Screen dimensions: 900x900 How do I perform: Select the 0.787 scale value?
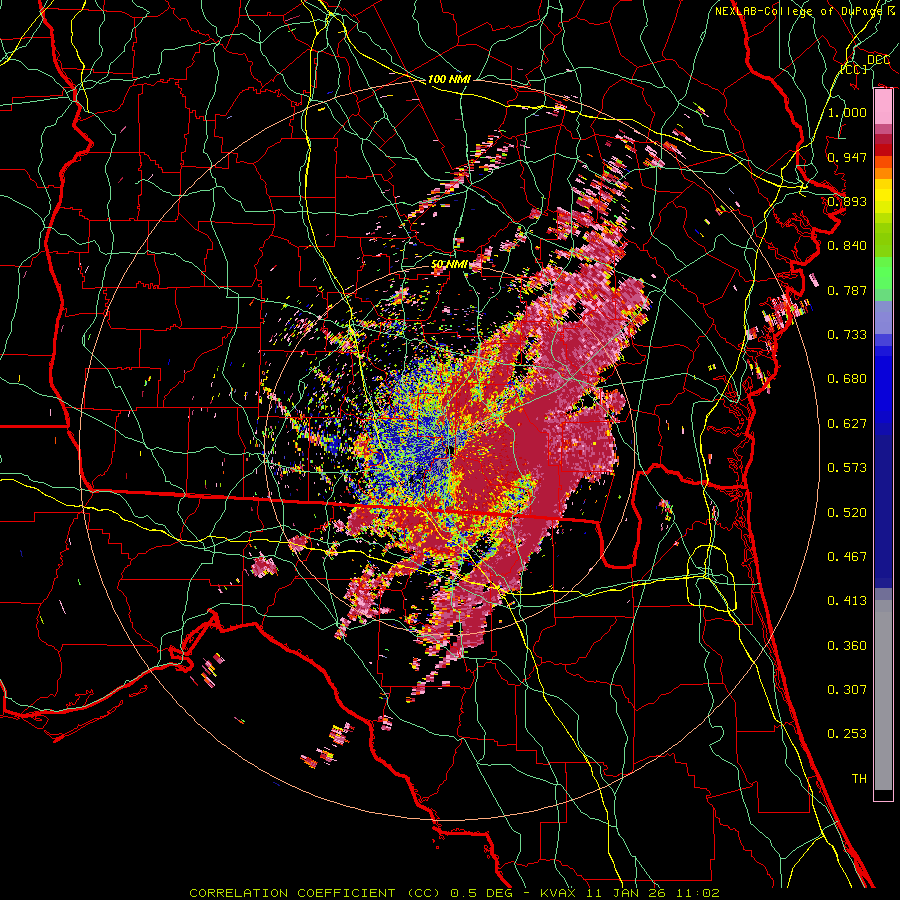click(x=847, y=290)
